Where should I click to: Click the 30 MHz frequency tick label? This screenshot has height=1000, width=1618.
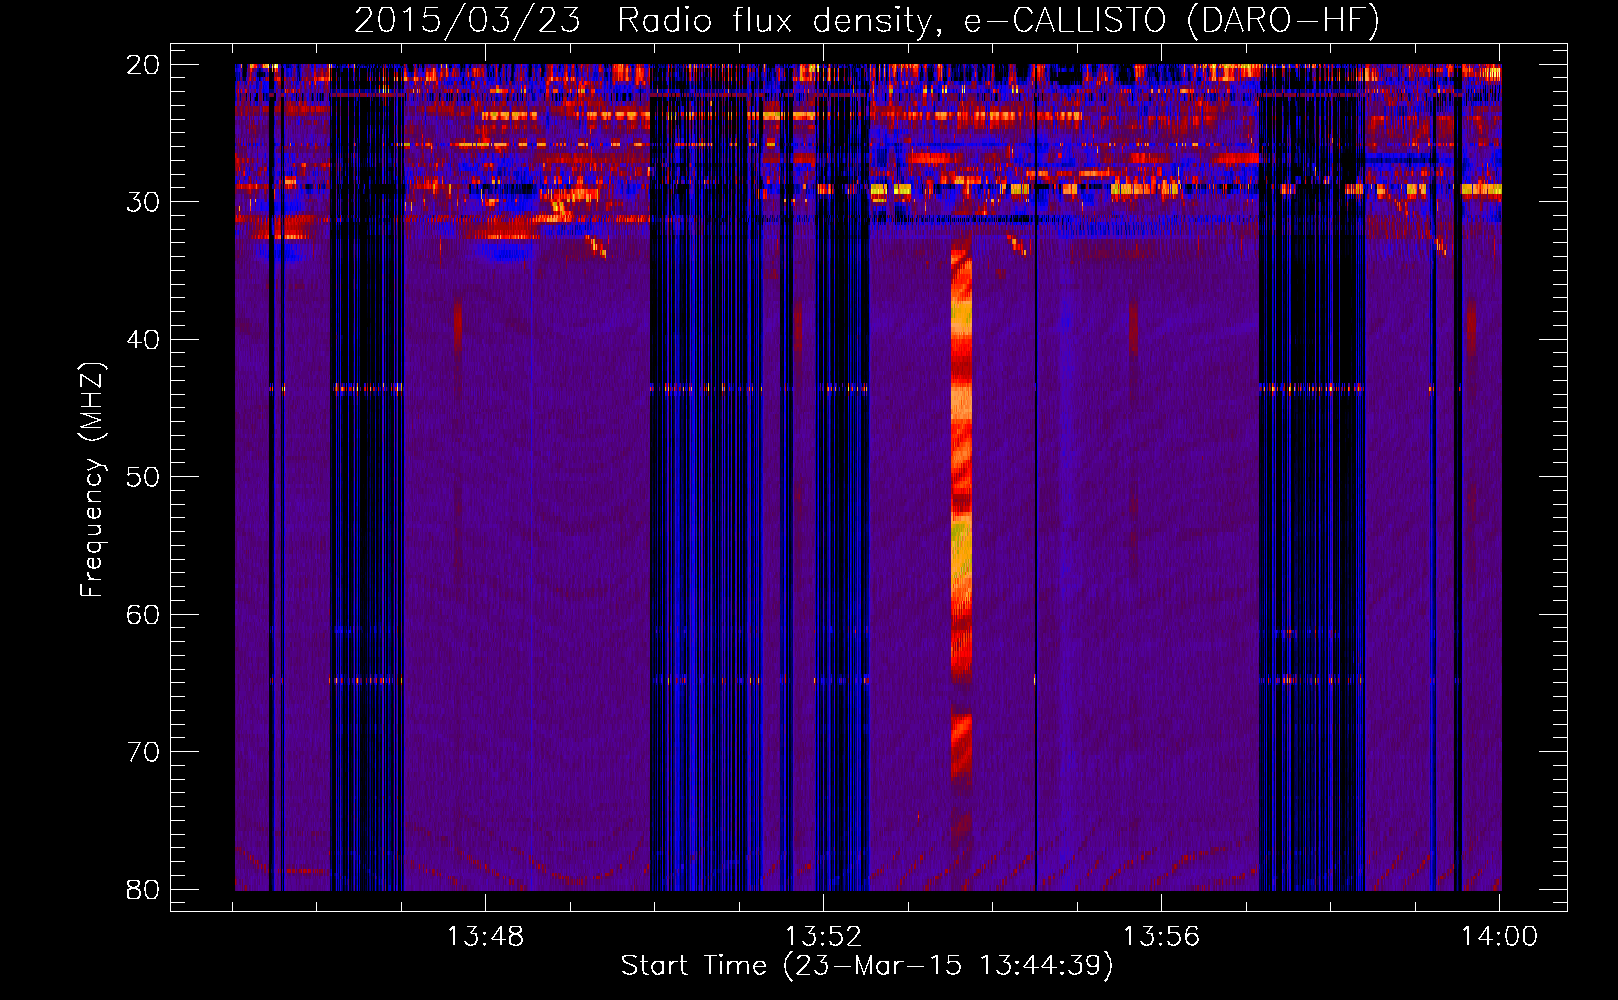[x=143, y=202]
